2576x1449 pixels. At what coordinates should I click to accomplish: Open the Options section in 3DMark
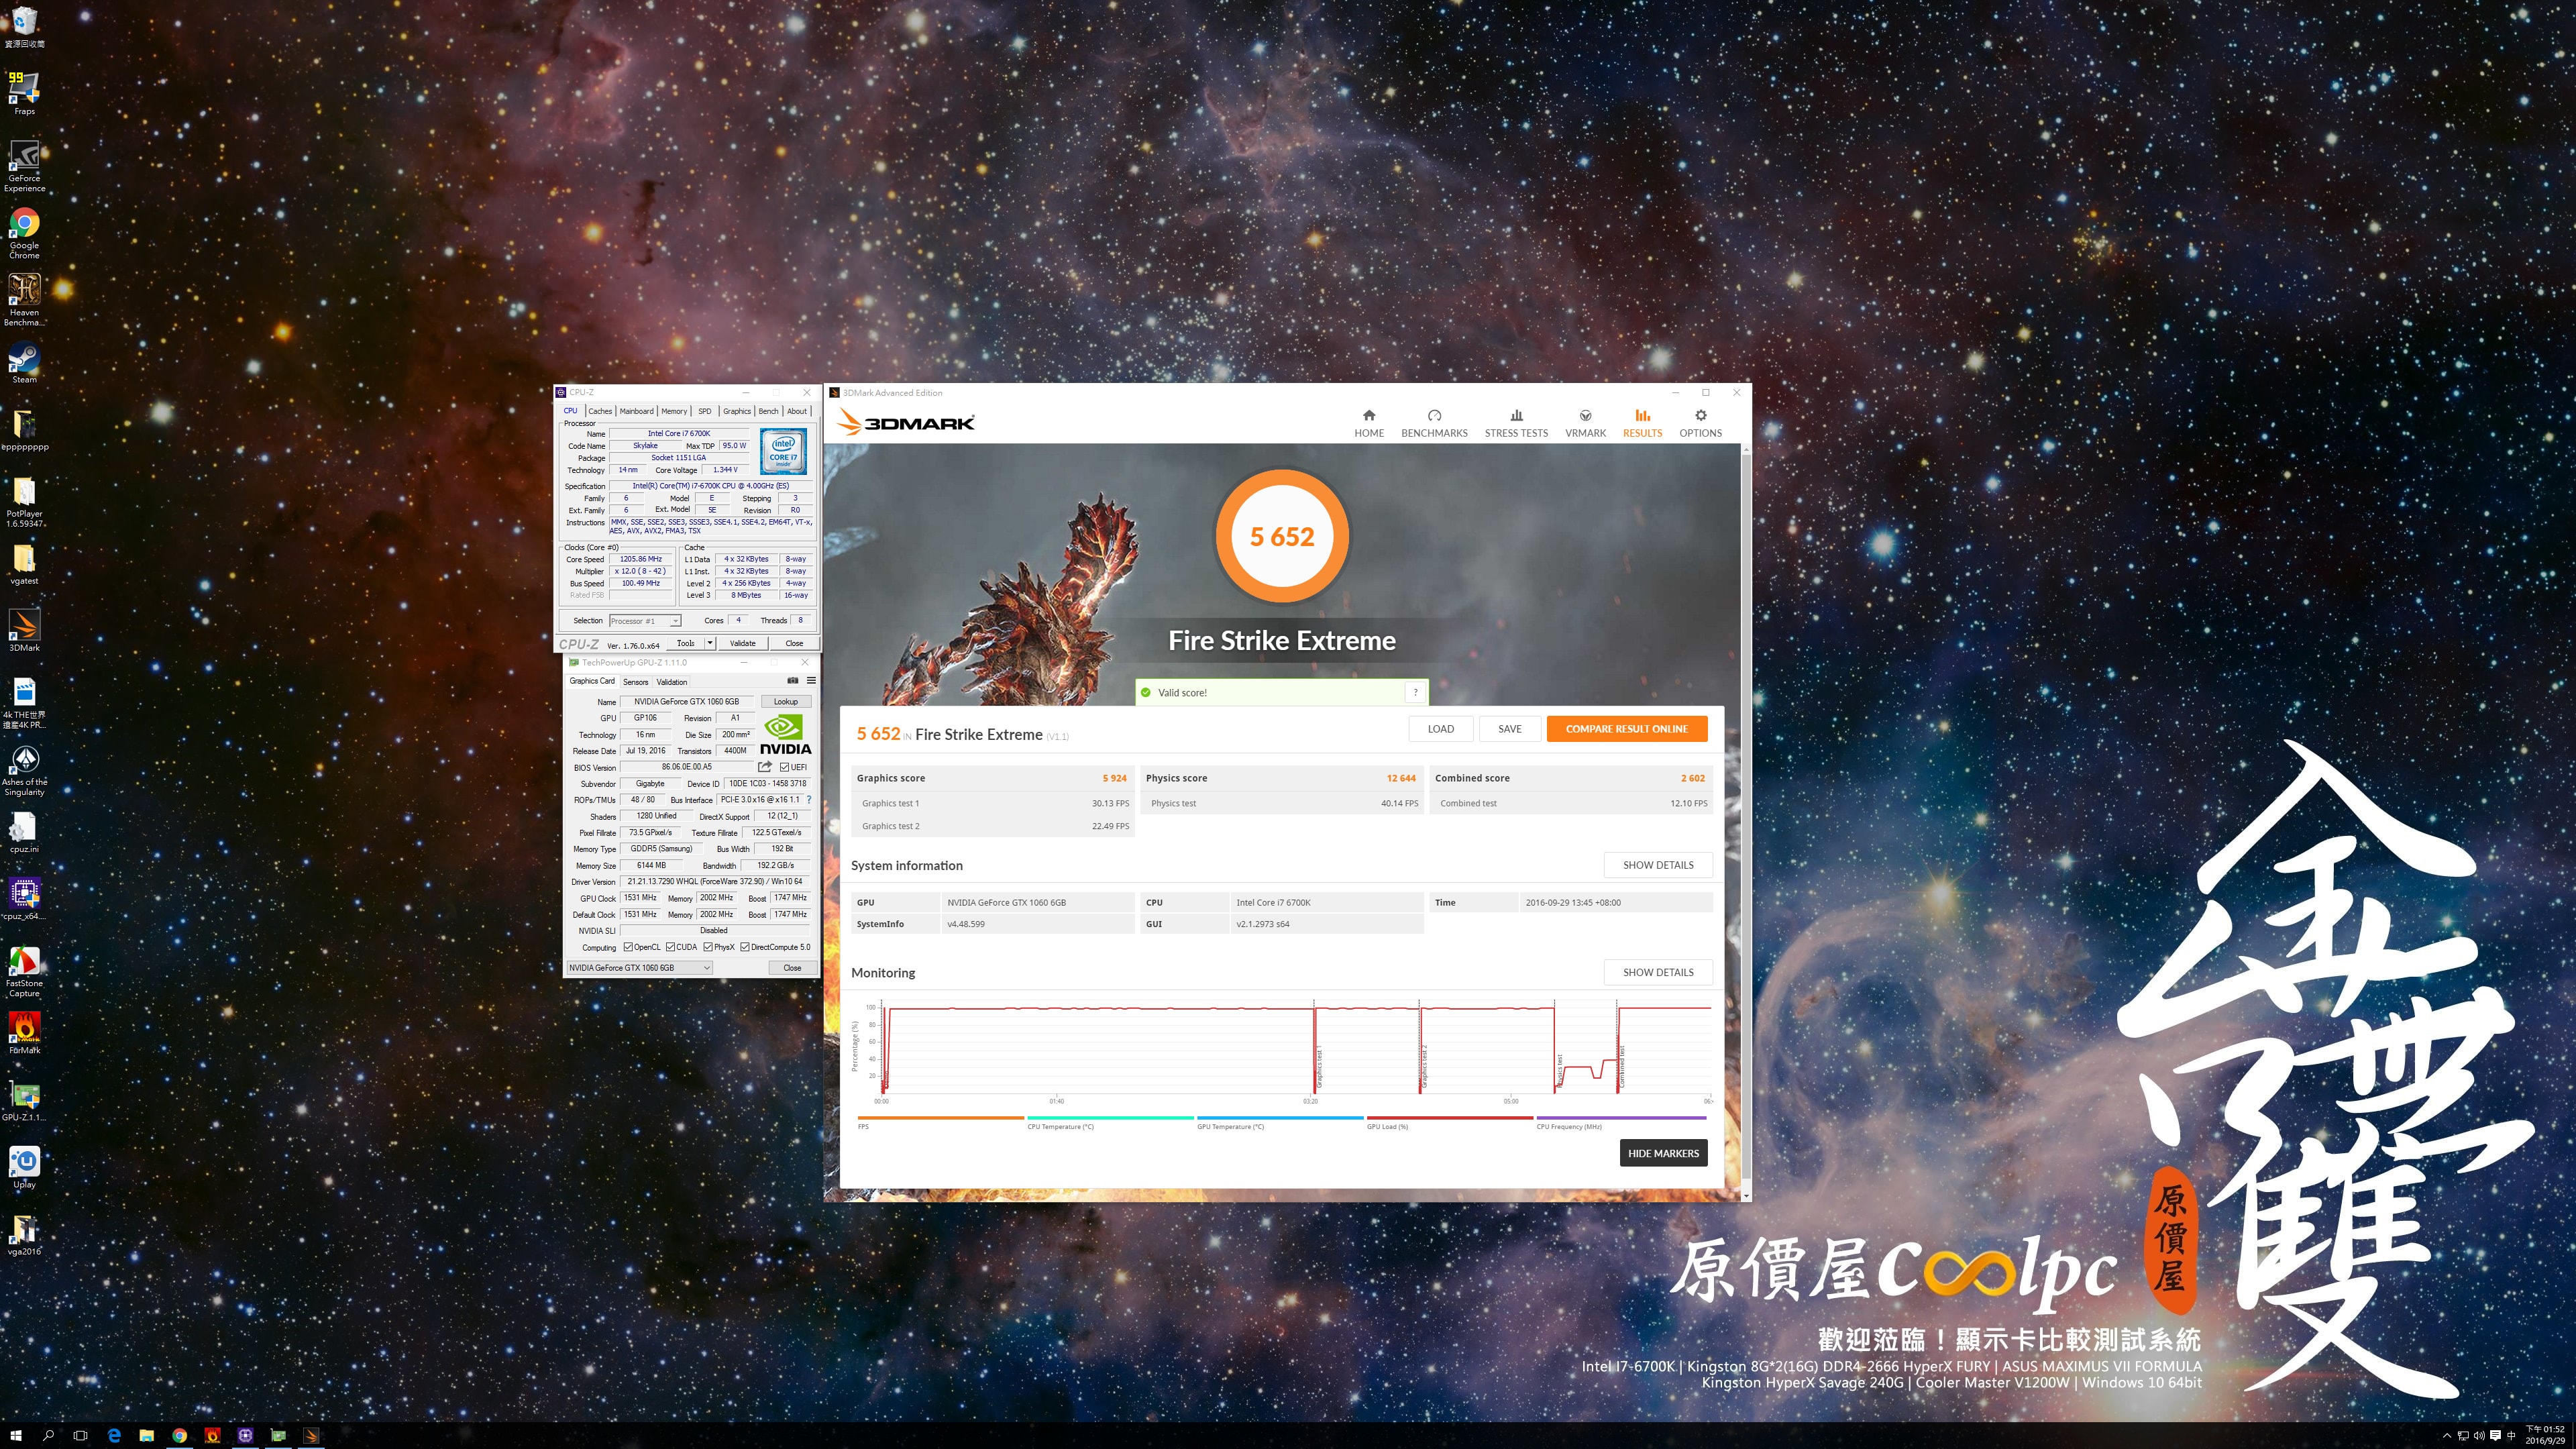[x=1700, y=423]
